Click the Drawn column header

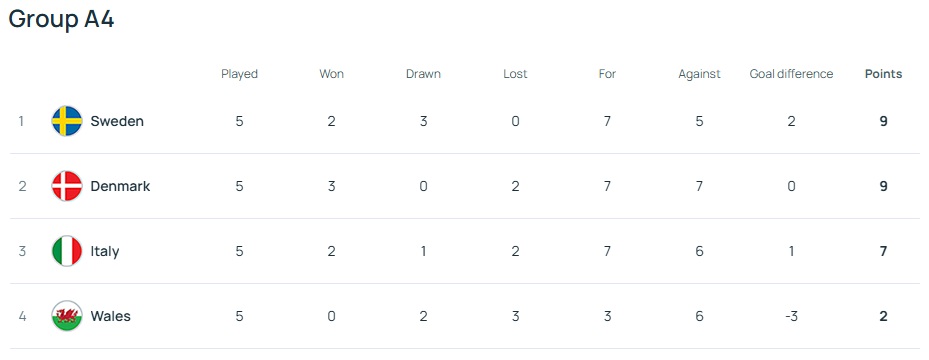click(423, 74)
